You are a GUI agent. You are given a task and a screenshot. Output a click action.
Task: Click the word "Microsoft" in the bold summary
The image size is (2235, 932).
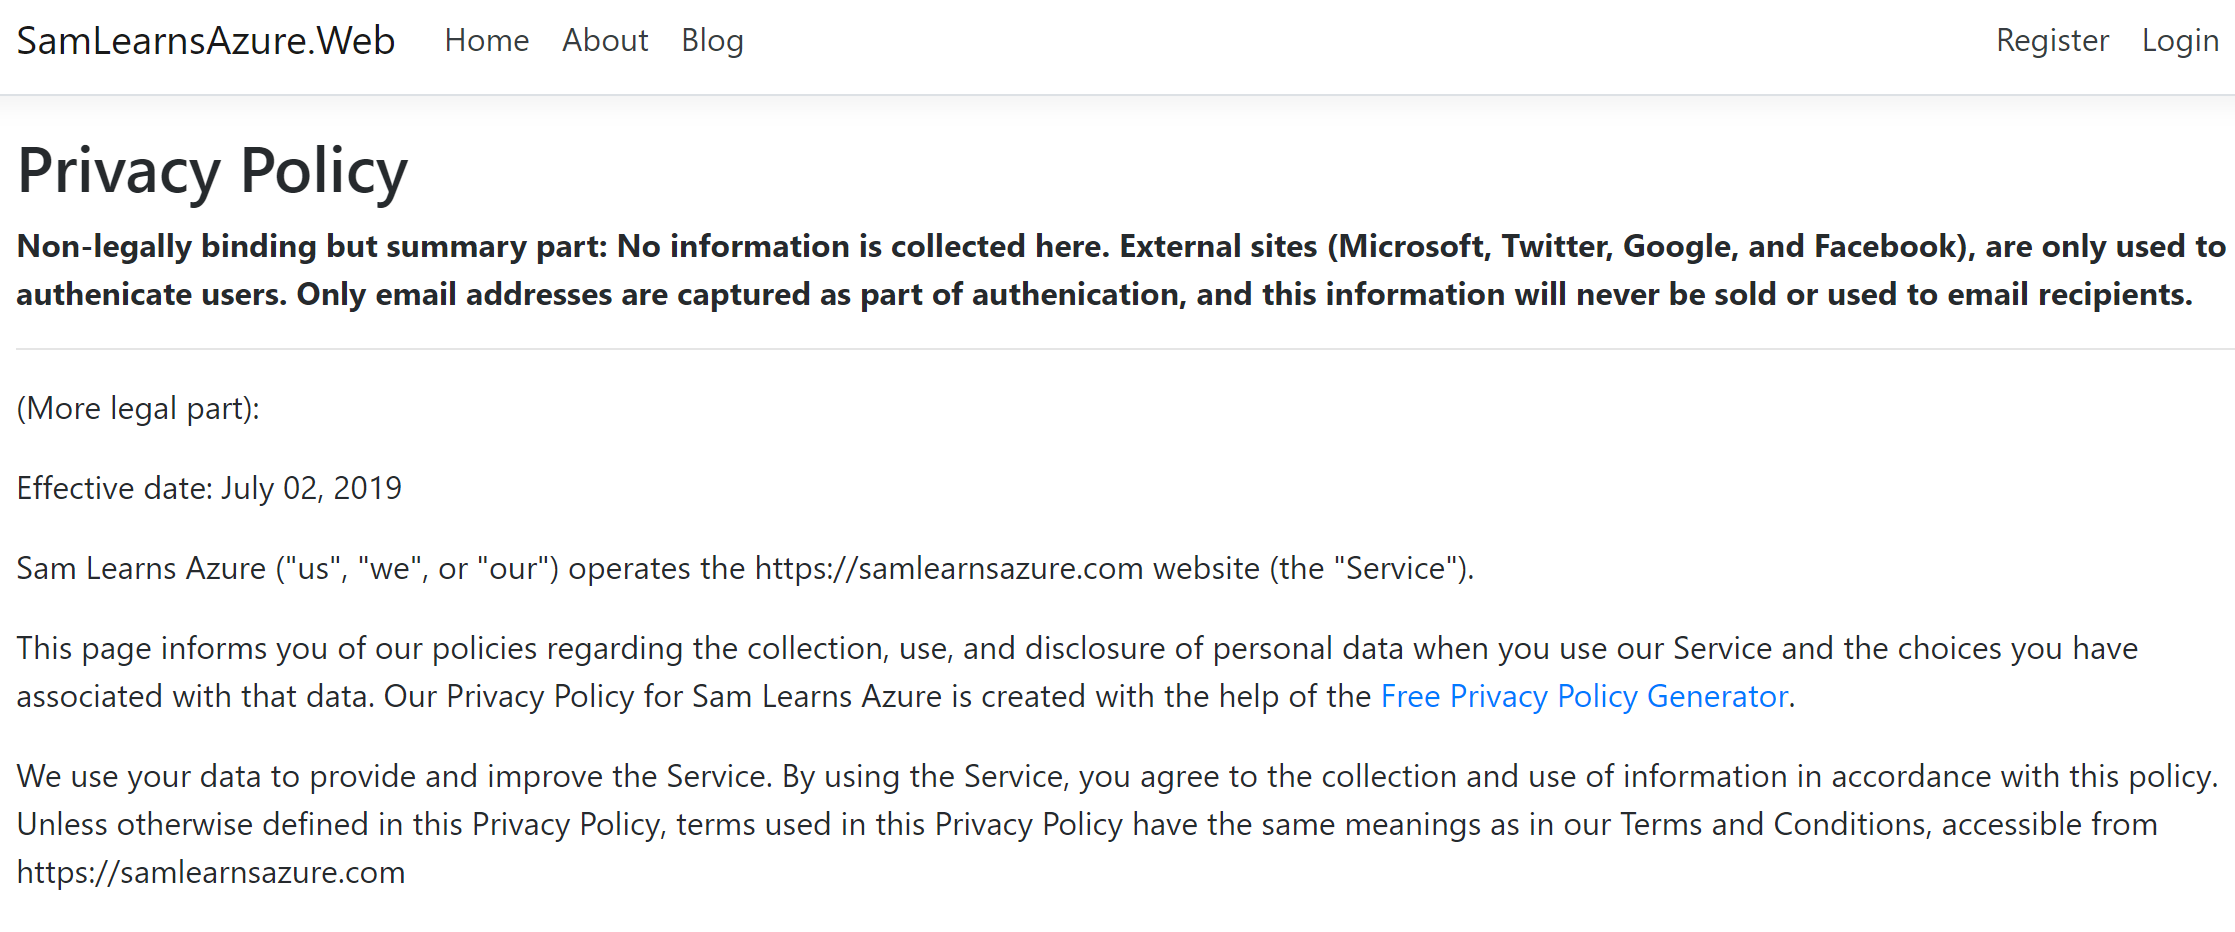1411,246
